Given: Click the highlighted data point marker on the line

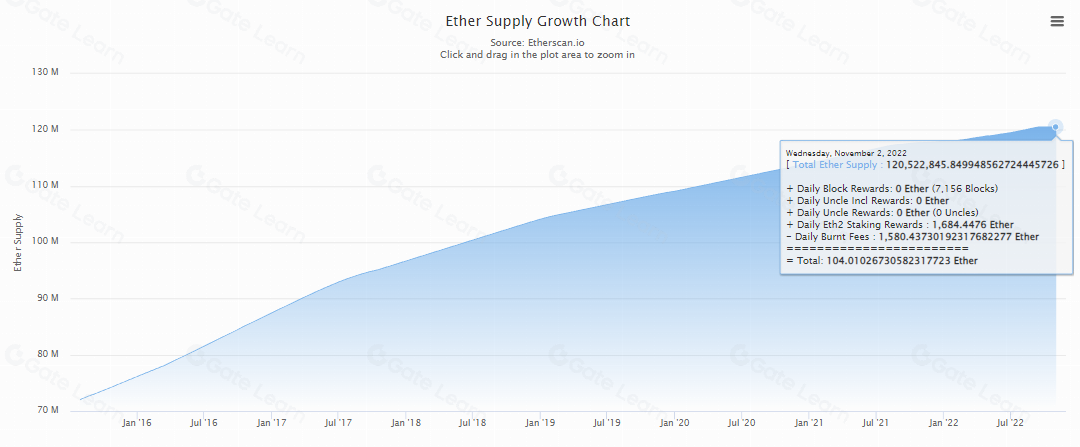Looking at the screenshot, I should tap(1056, 127).
